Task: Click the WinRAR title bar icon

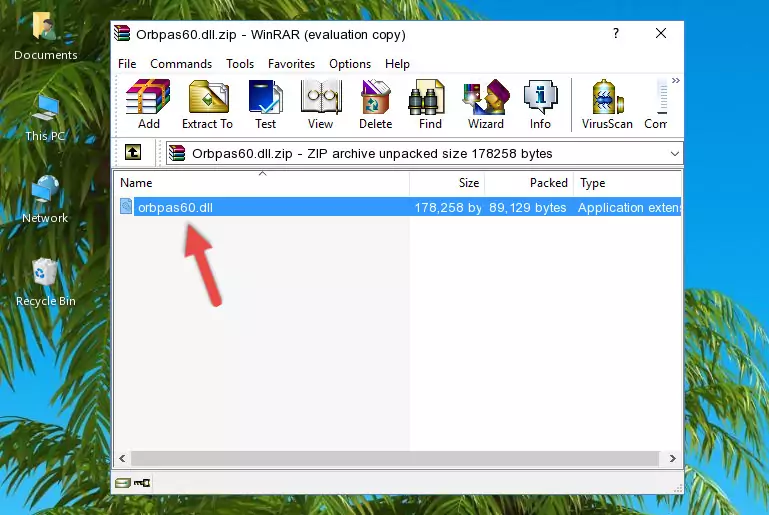Action: [x=122, y=34]
